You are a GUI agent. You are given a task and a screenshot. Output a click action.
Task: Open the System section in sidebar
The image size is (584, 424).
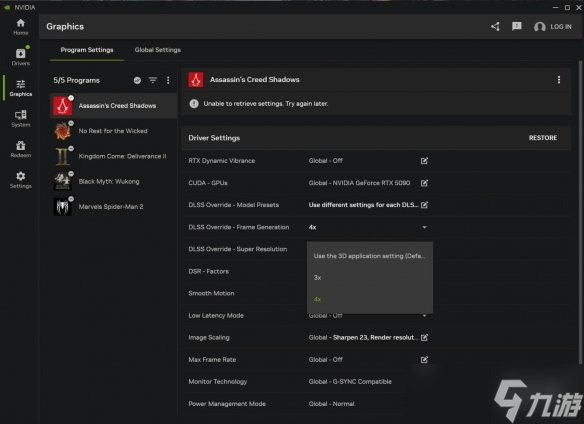pyautogui.click(x=20, y=118)
